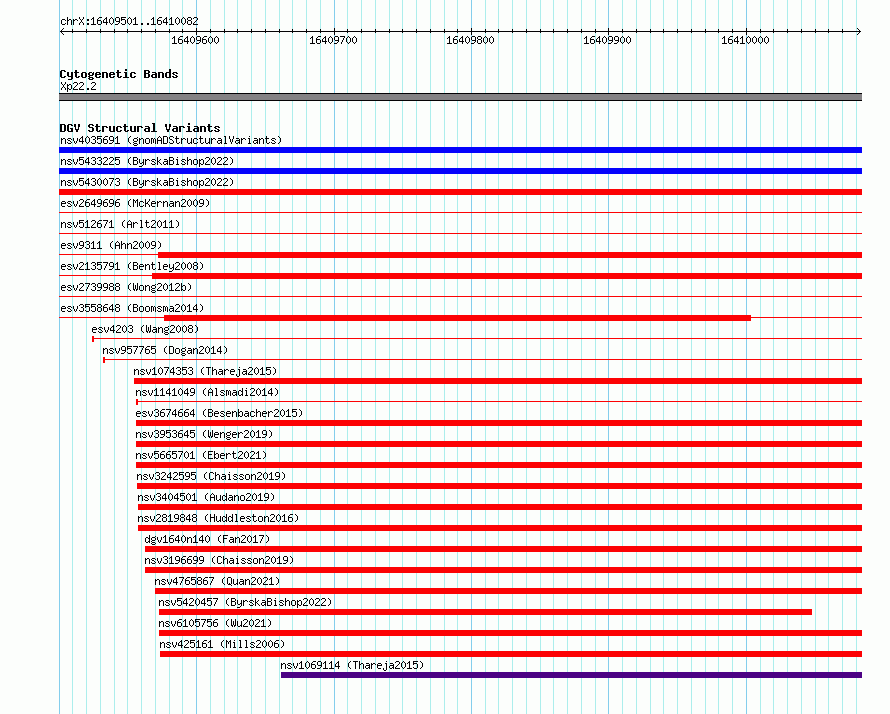Screen dimensions: 890x714
Task: Click the thin red line of nsv957765
Action: [482, 360]
